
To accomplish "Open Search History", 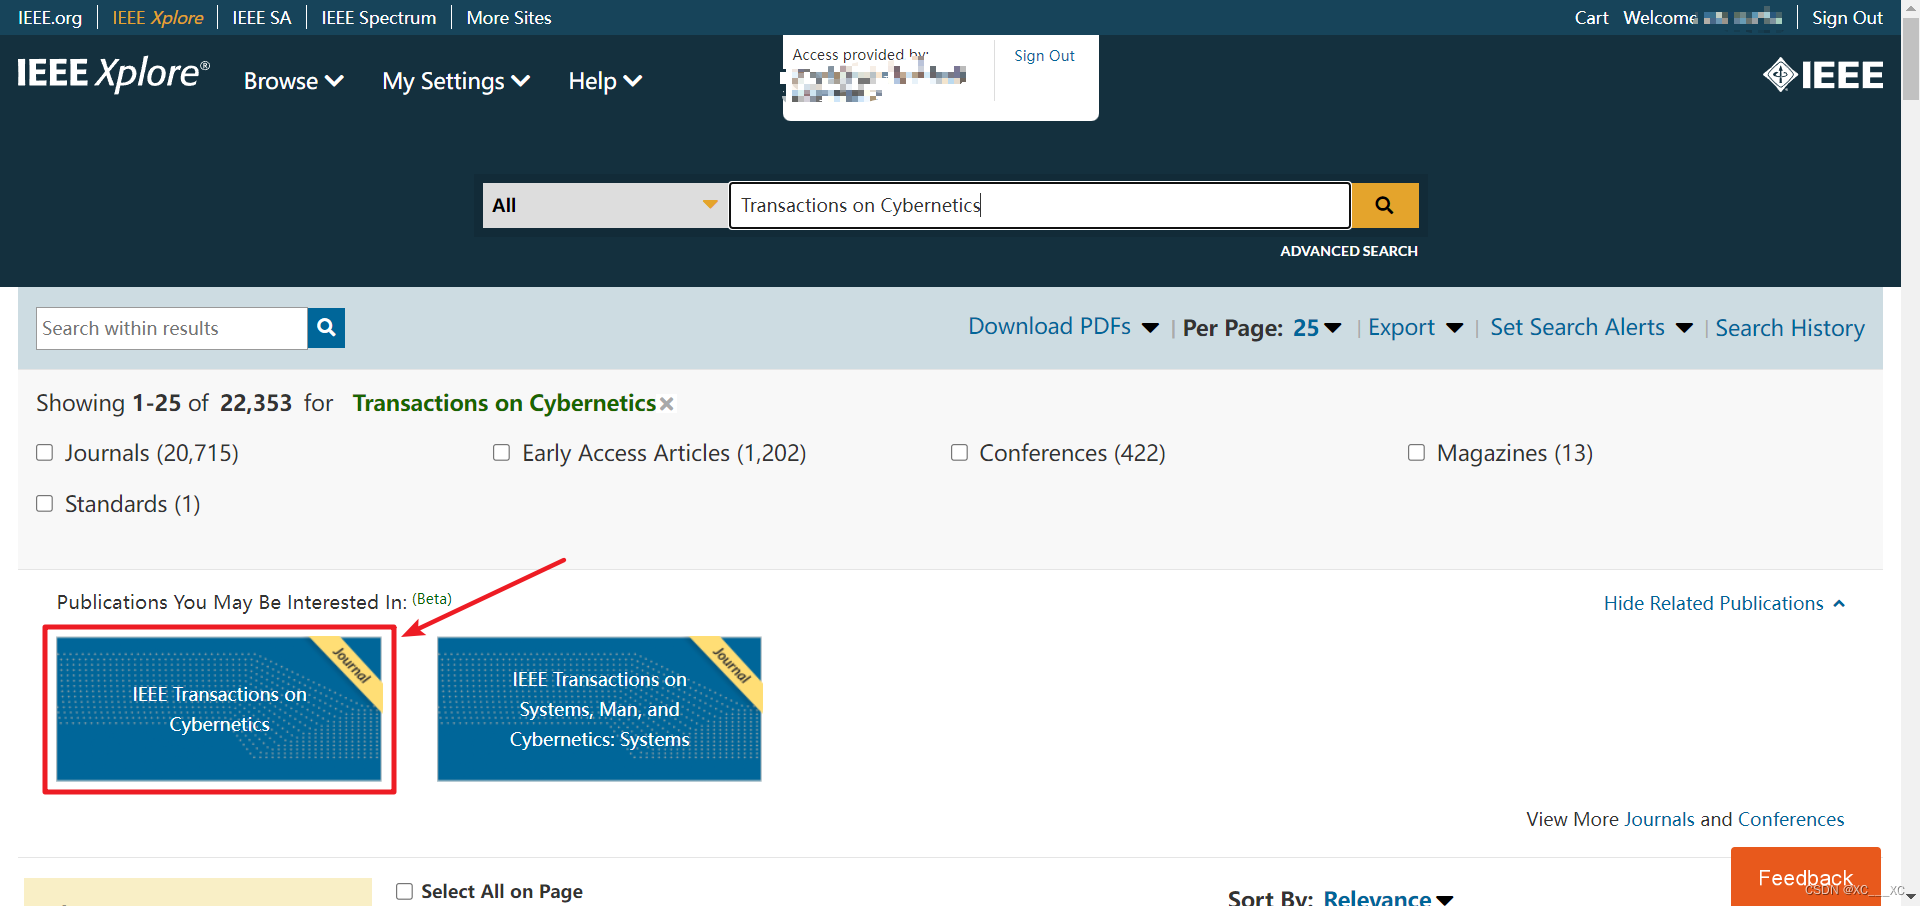I will 1790,328.
